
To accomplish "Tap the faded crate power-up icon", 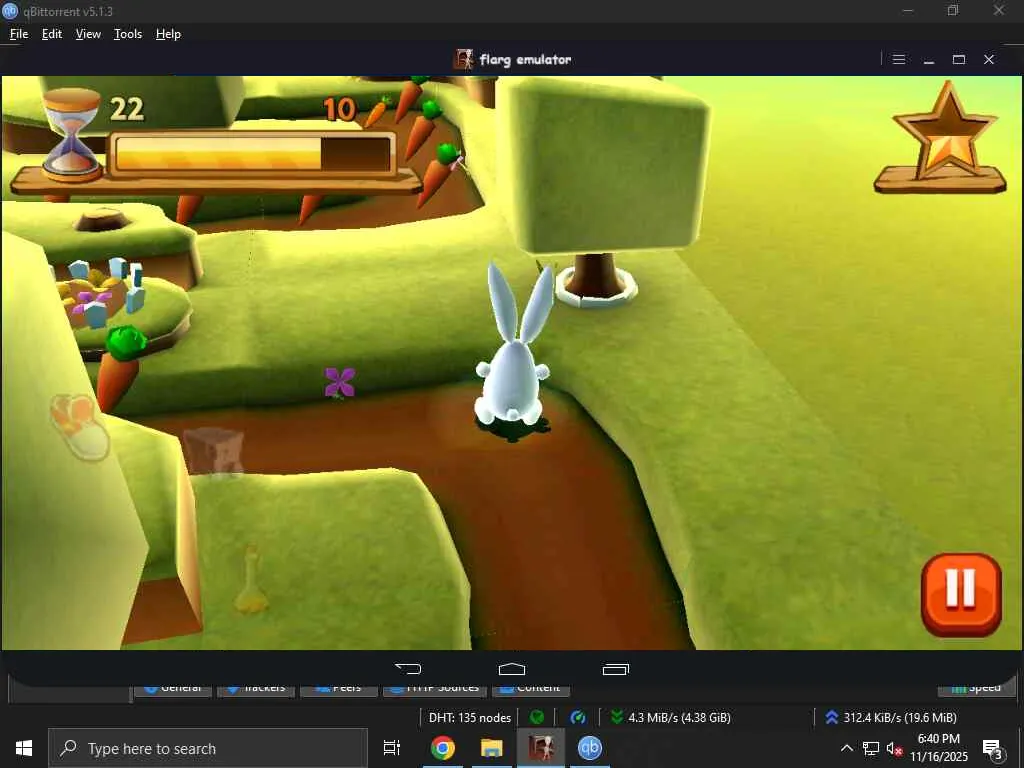I will [213, 451].
